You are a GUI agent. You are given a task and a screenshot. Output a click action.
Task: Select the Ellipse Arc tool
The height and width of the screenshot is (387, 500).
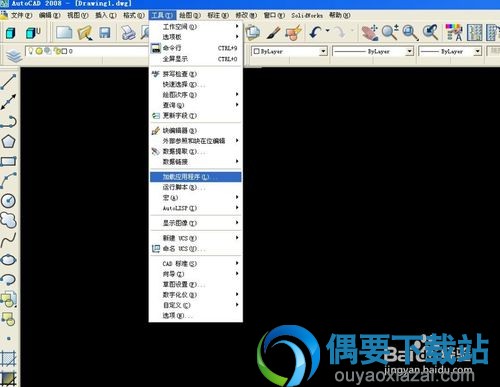tap(8, 279)
